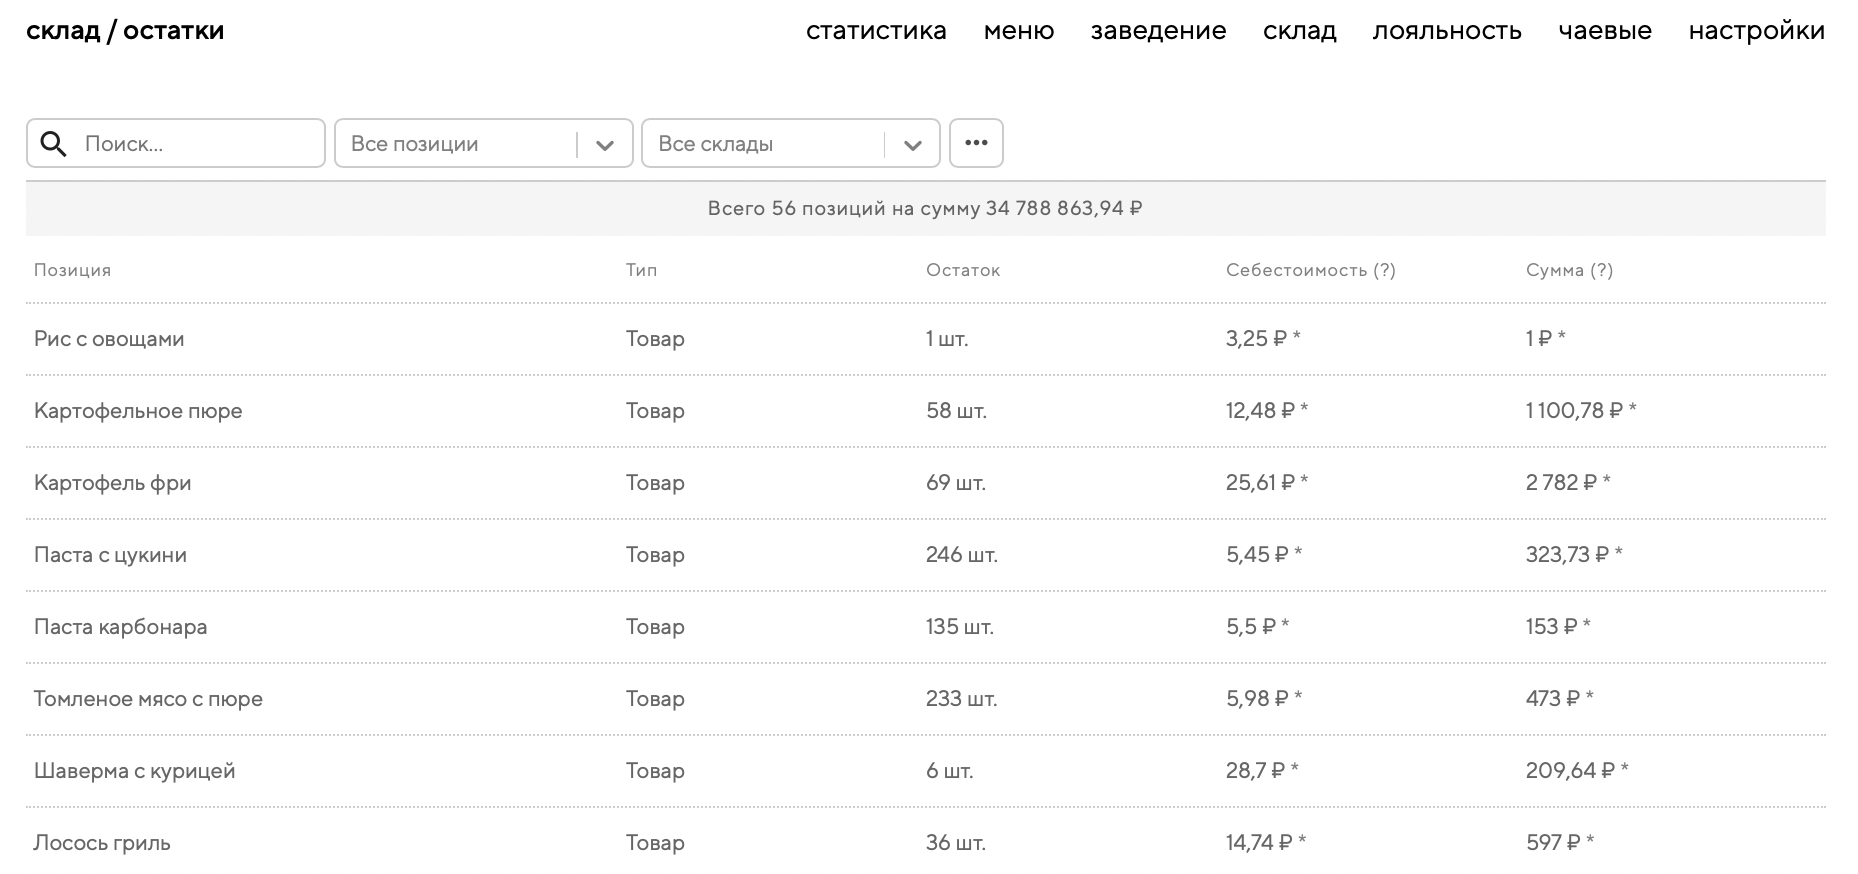This screenshot has height=874, width=1858.
Task: Select the "Картофель фри" row
Action: 112,483
